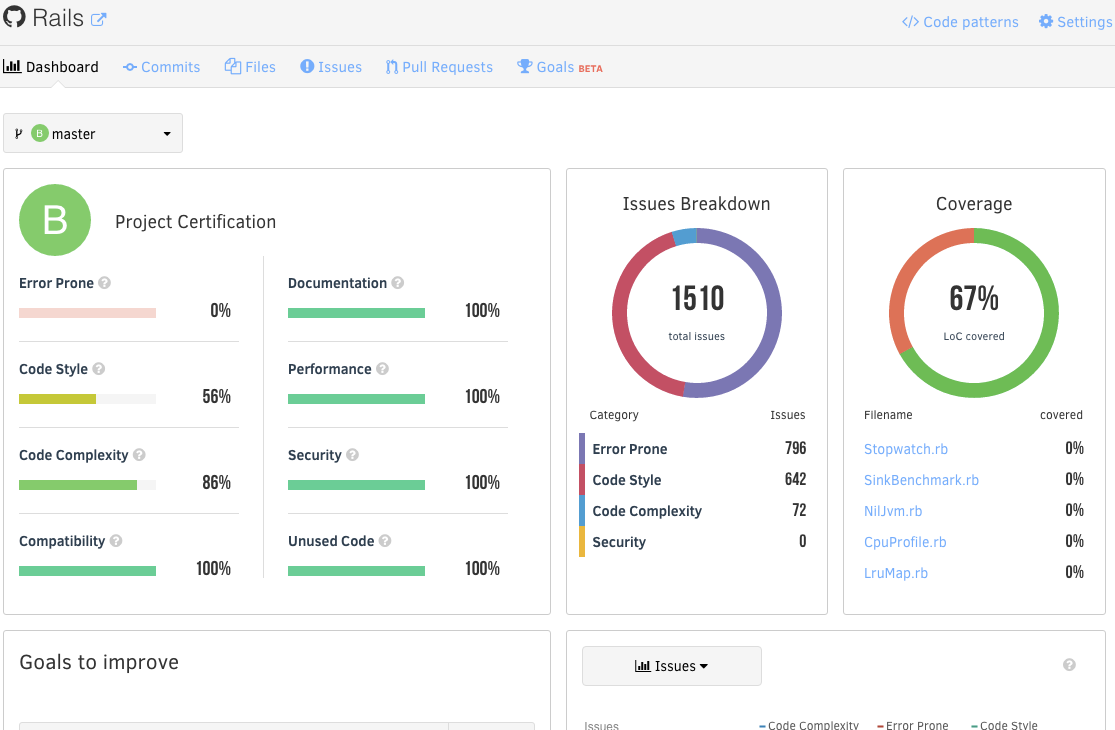
Task: Click the GitHub octocat icon beside Rails
Action: [14, 16]
